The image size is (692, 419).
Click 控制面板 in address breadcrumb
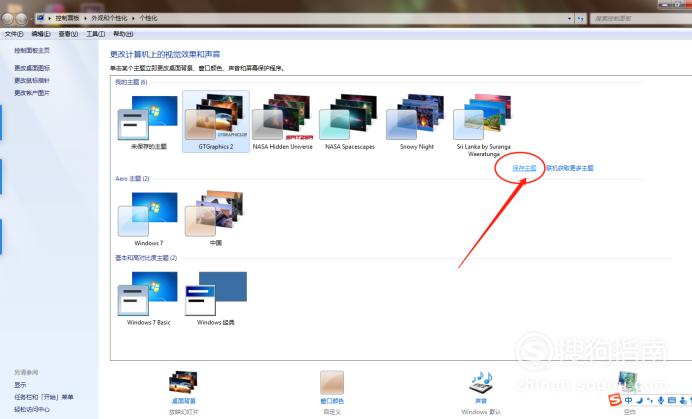(67, 18)
